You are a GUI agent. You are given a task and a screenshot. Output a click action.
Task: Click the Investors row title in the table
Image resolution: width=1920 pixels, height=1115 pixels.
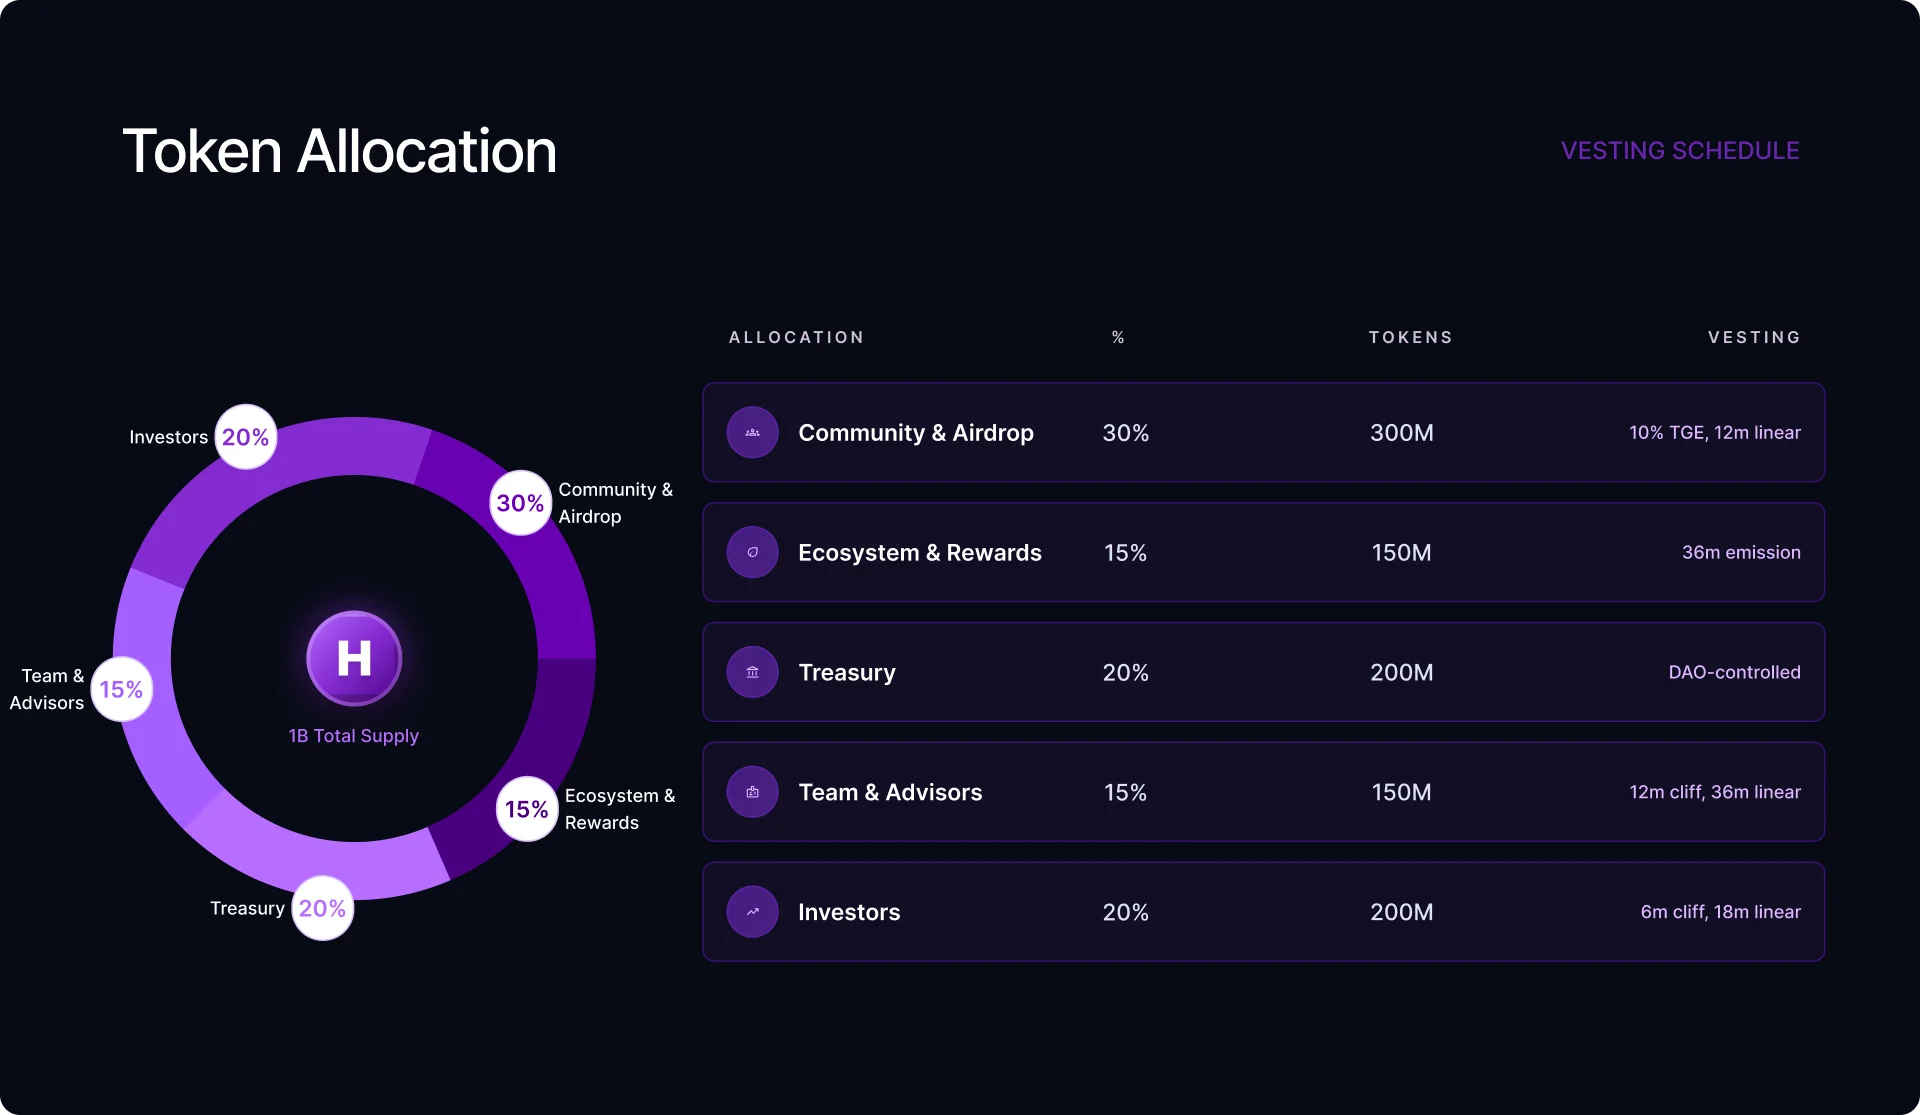(849, 912)
